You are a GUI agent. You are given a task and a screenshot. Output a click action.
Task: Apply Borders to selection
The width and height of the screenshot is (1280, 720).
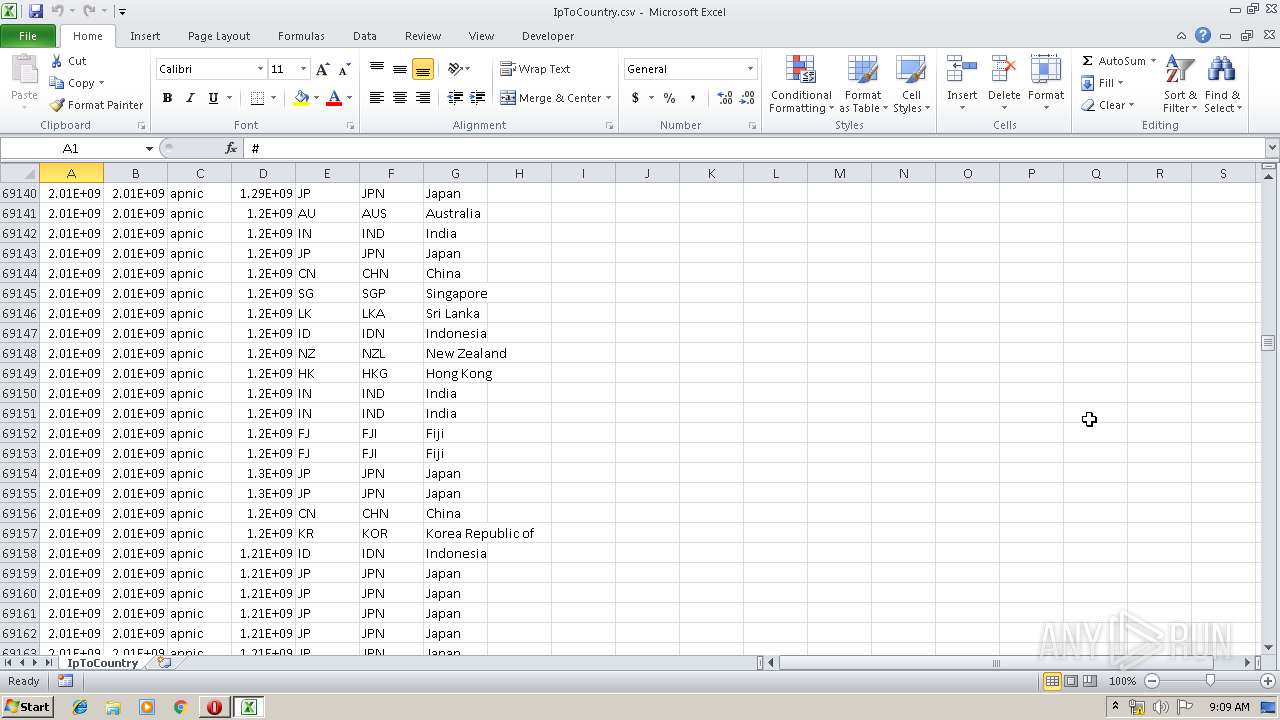tap(257, 98)
